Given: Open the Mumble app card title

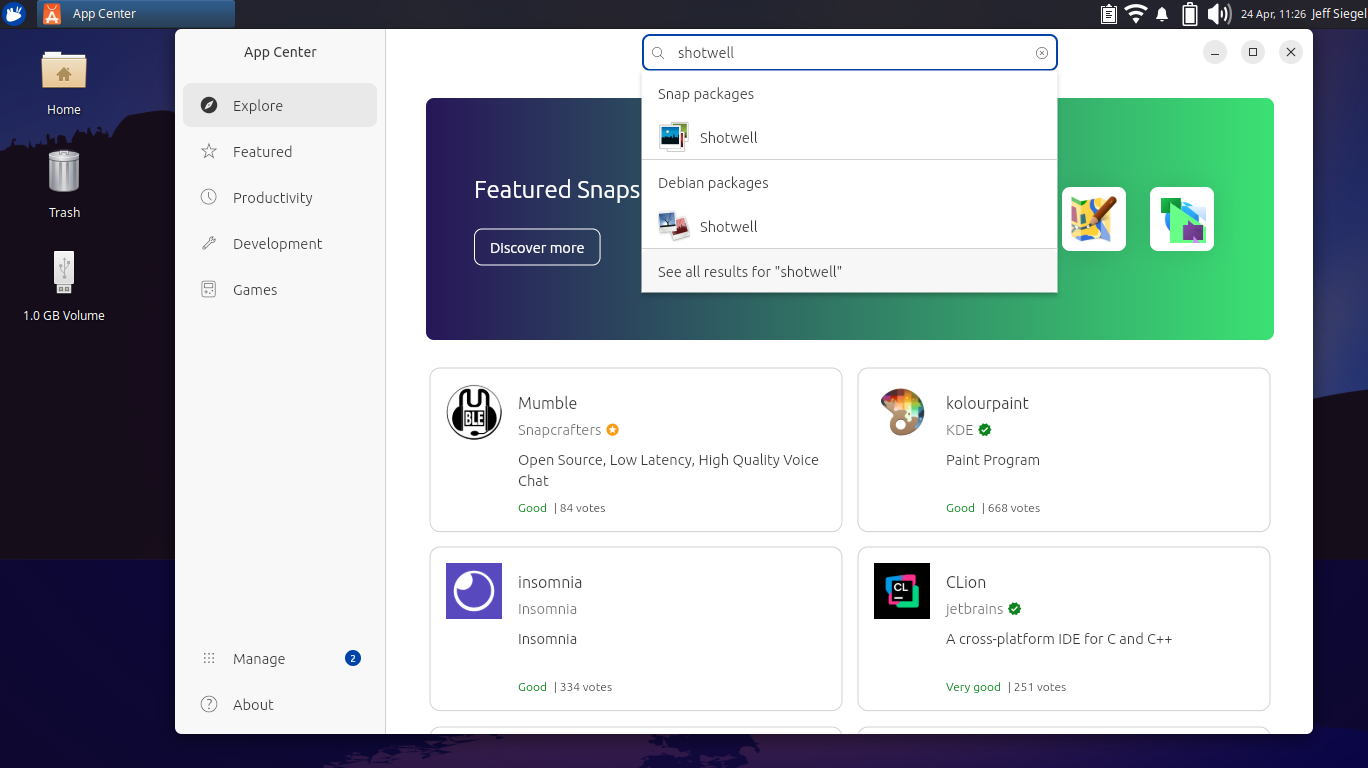Looking at the screenshot, I should (x=547, y=403).
